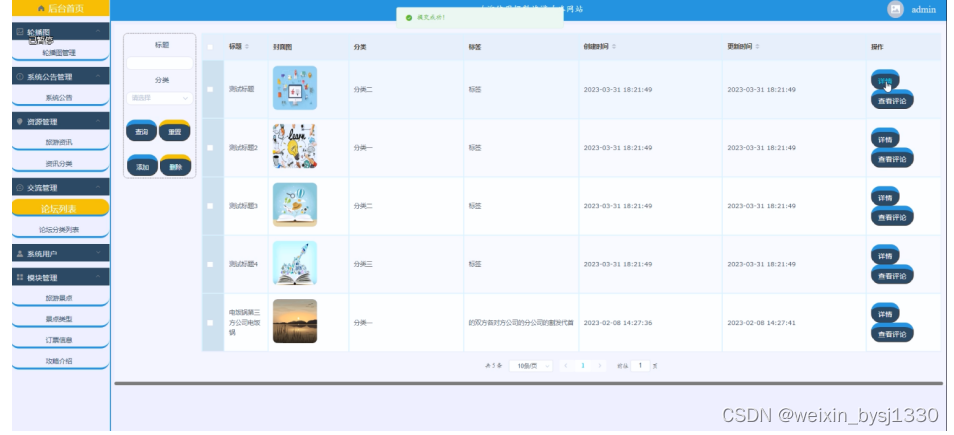
Task: Open 资讯分类 in the sidebar
Action: click(x=61, y=164)
